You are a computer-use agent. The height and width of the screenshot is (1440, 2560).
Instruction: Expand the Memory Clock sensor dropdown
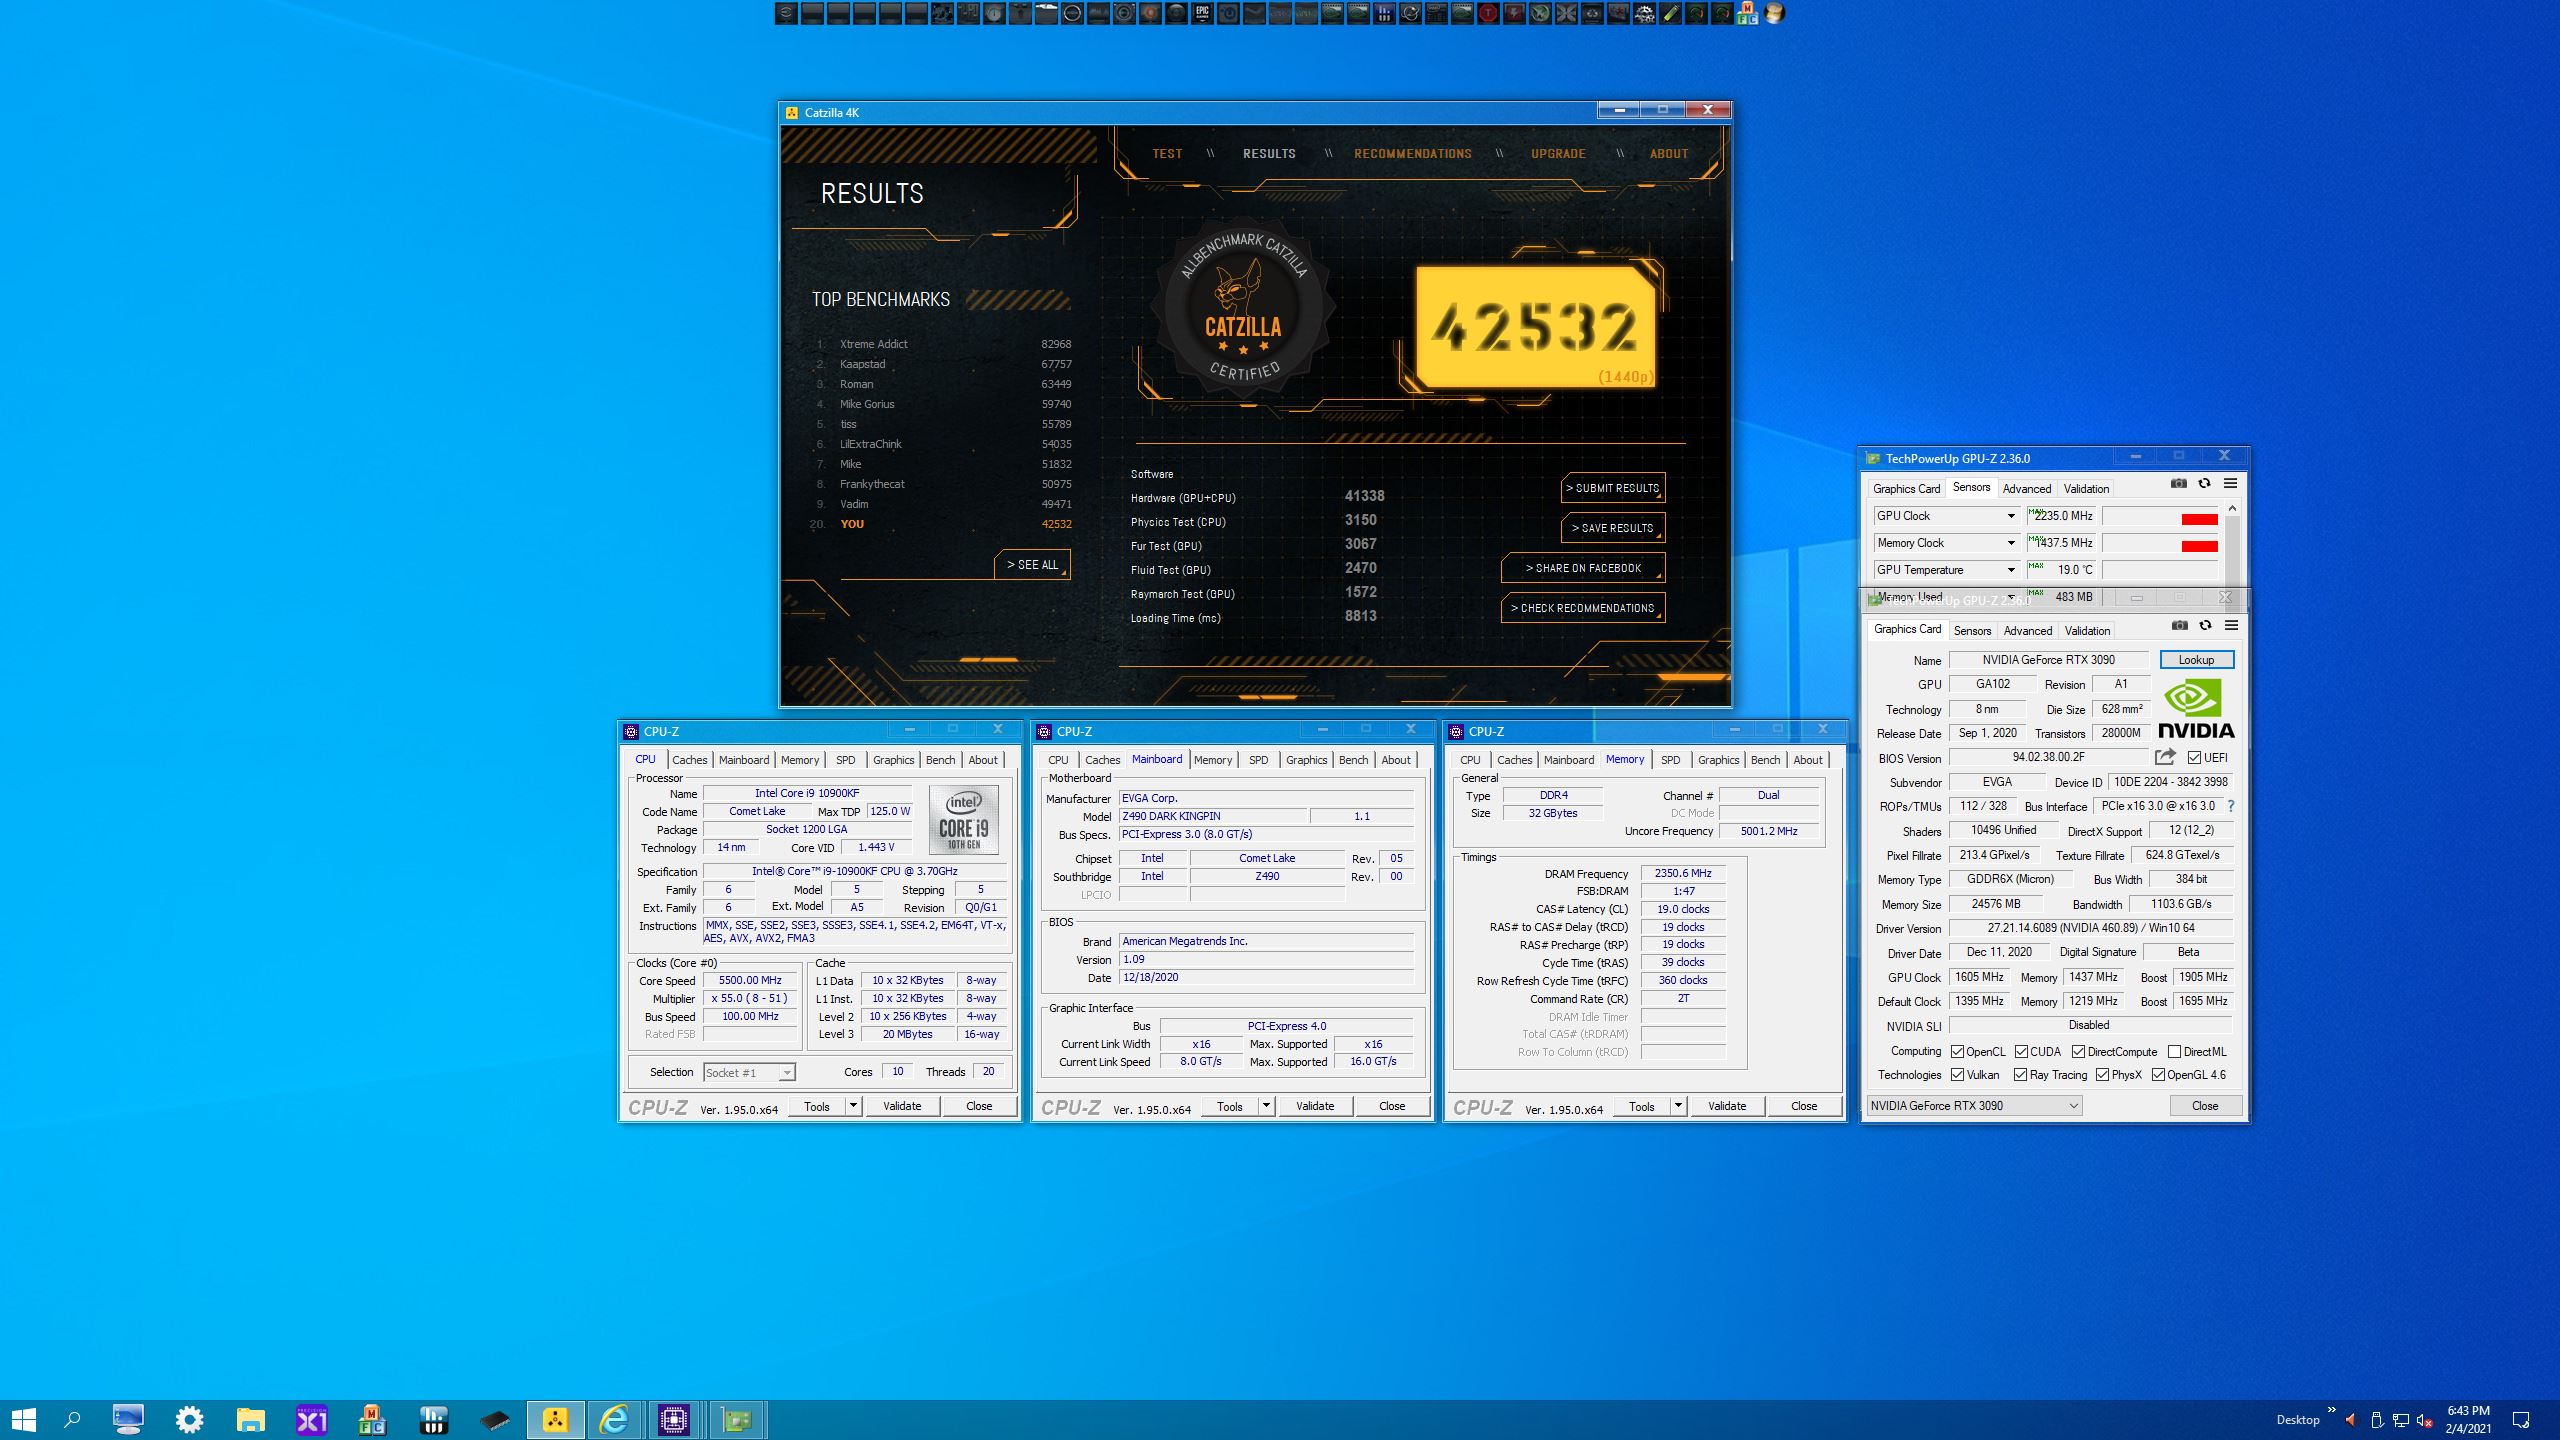pyautogui.click(x=2011, y=543)
